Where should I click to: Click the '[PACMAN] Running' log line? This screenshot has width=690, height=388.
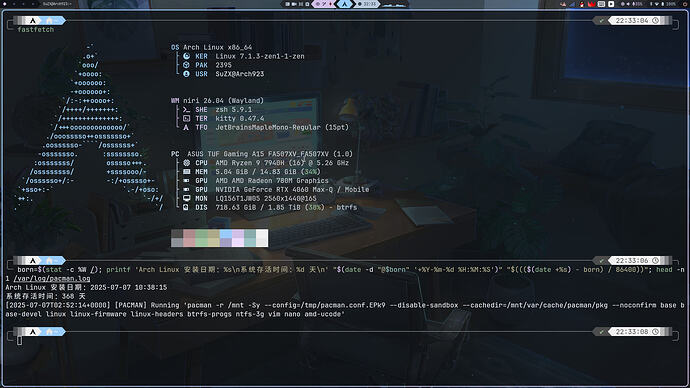pyautogui.click(x=147, y=305)
